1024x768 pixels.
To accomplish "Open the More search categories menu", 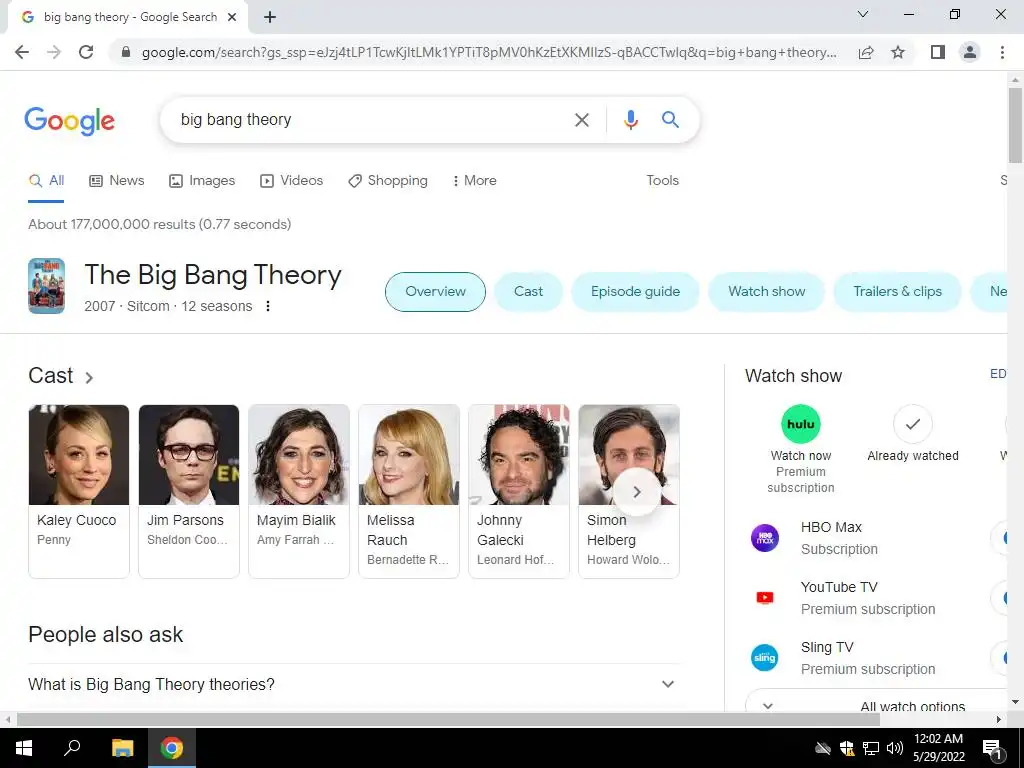I will click(475, 181).
